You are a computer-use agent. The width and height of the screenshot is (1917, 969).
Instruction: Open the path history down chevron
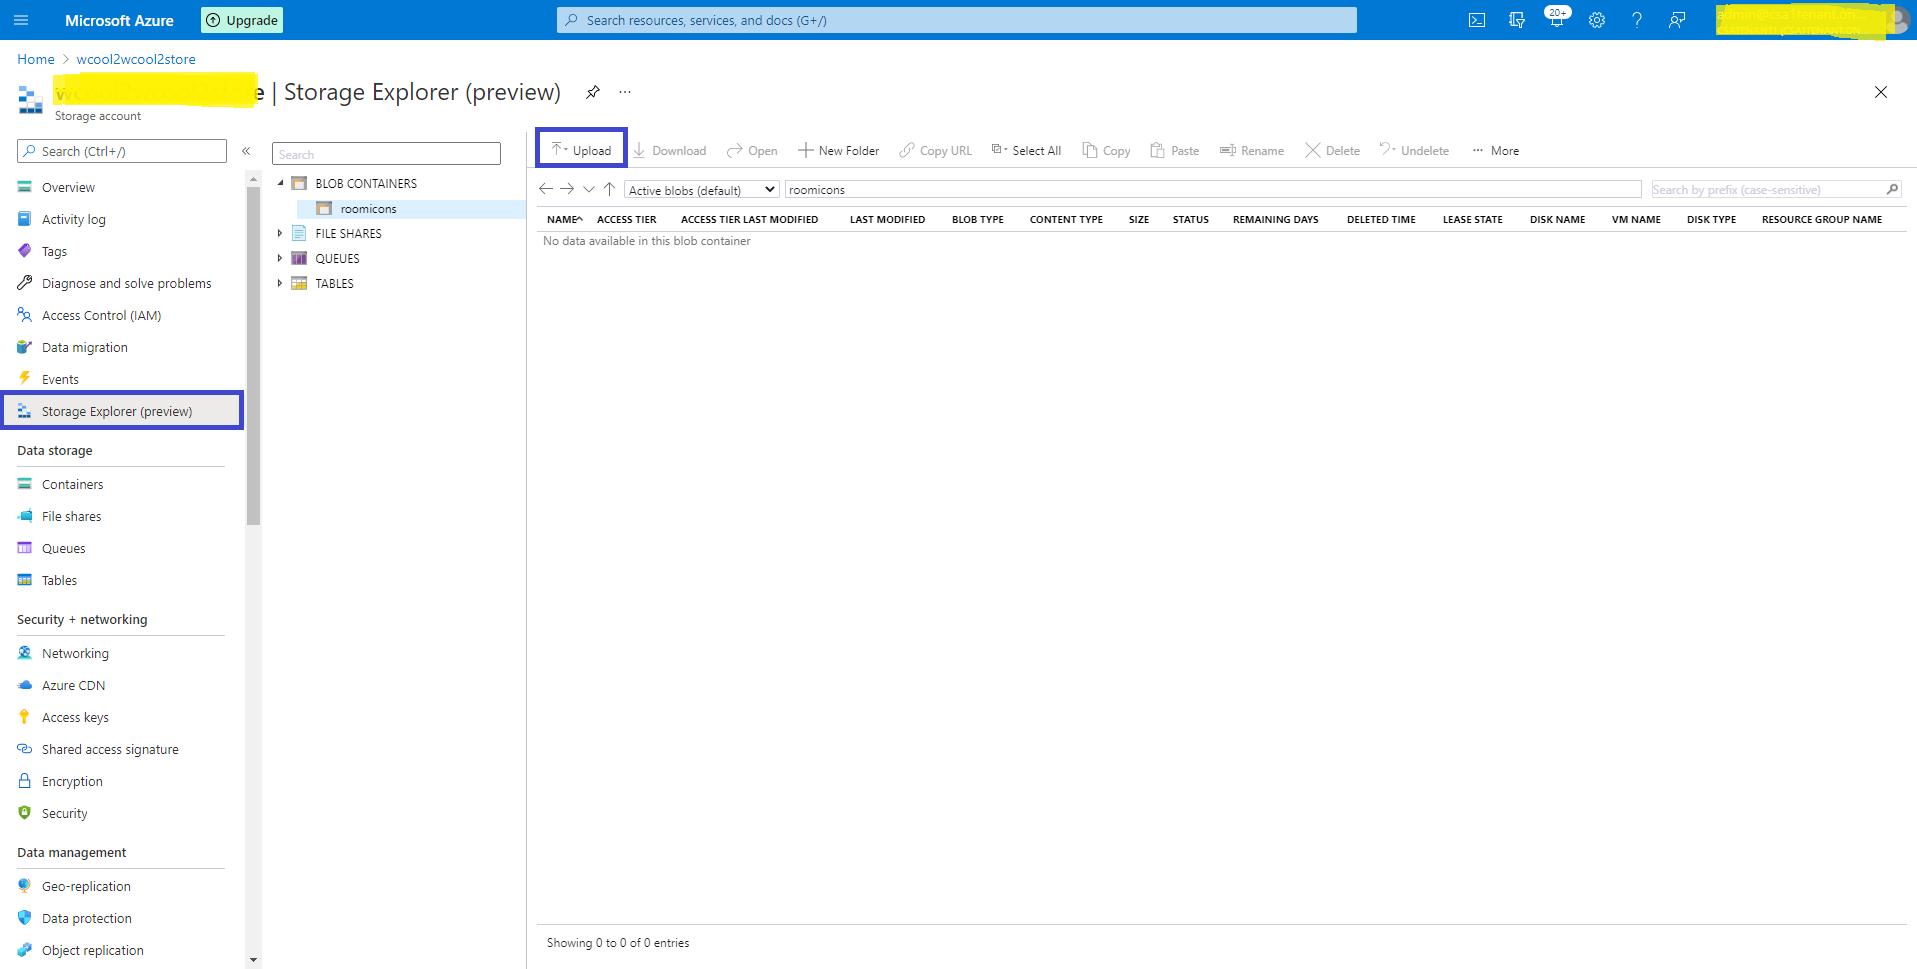589,189
